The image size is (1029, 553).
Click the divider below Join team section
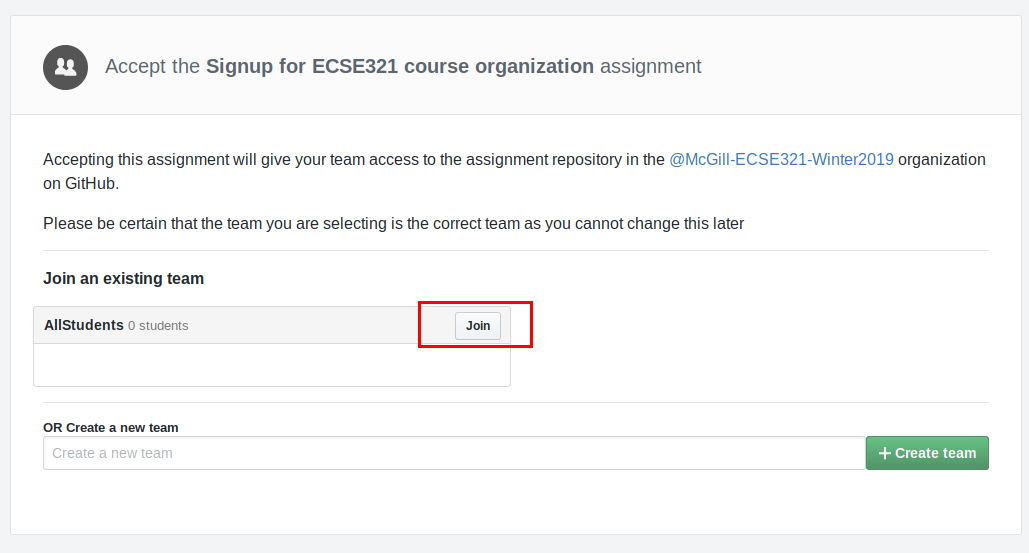tap(516, 402)
